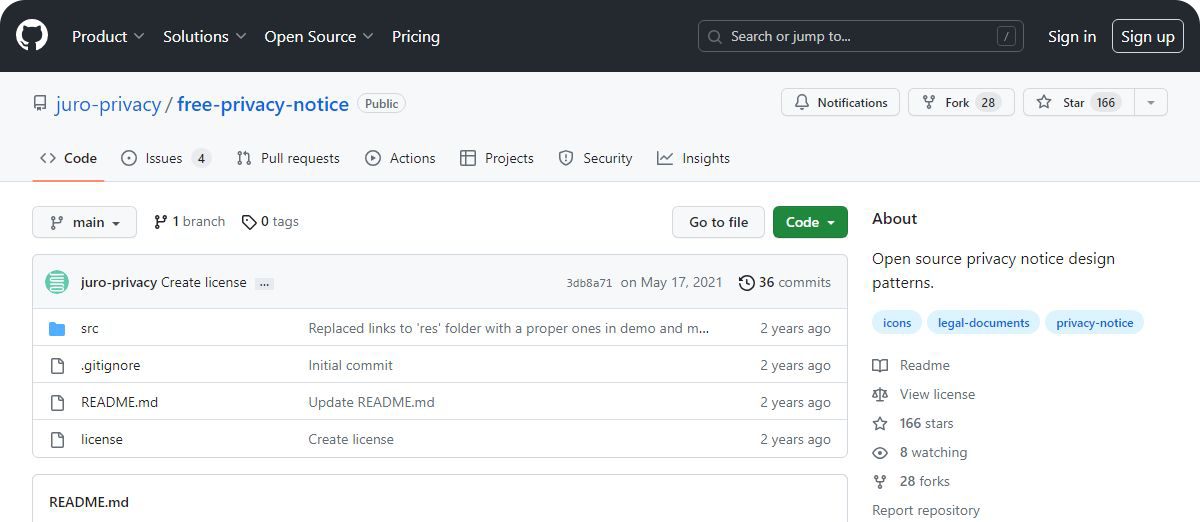Open the free-privacy-notice repository link

[x=263, y=104]
